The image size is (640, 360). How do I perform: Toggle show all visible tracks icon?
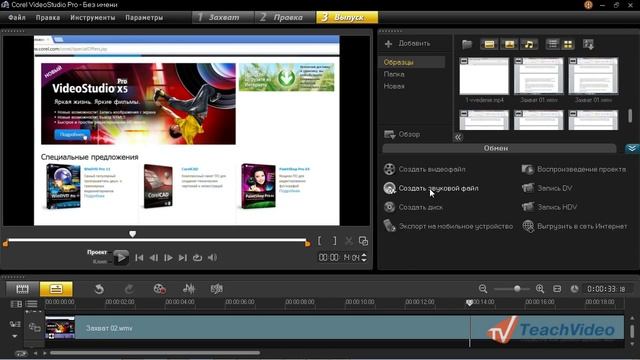click(x=16, y=304)
